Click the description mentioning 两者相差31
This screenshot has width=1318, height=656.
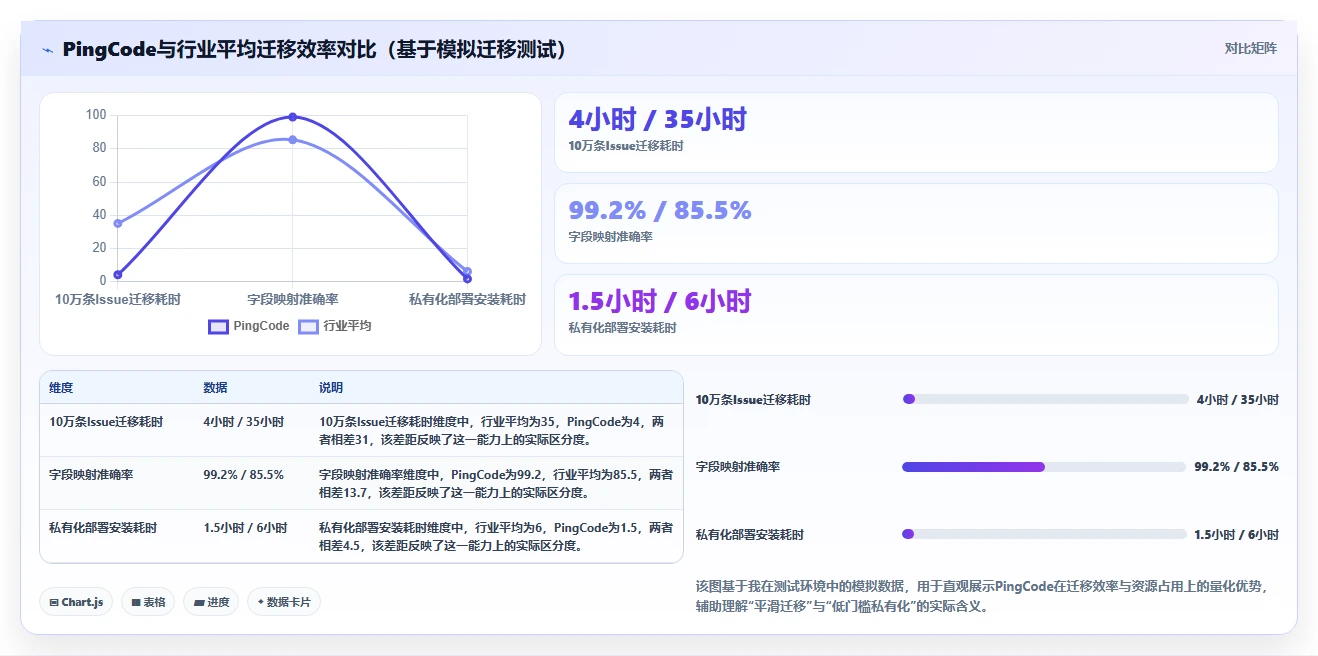[x=492, y=431]
